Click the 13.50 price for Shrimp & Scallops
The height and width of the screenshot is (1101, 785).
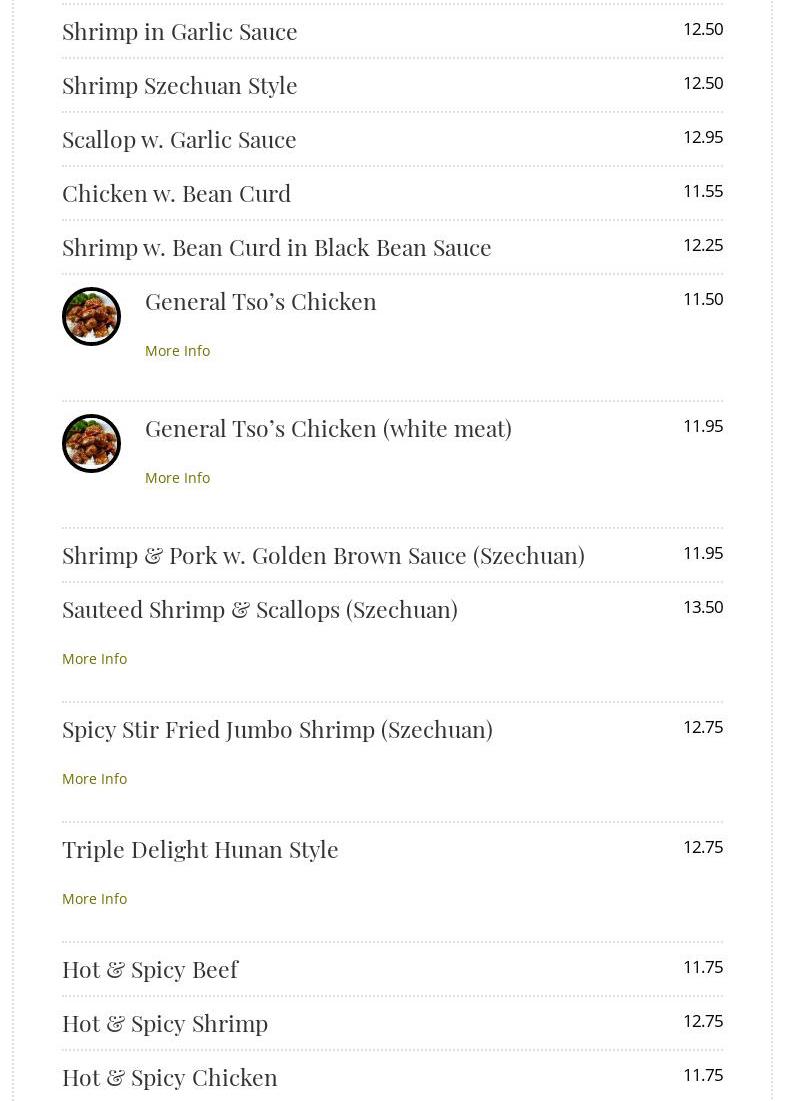click(x=703, y=607)
